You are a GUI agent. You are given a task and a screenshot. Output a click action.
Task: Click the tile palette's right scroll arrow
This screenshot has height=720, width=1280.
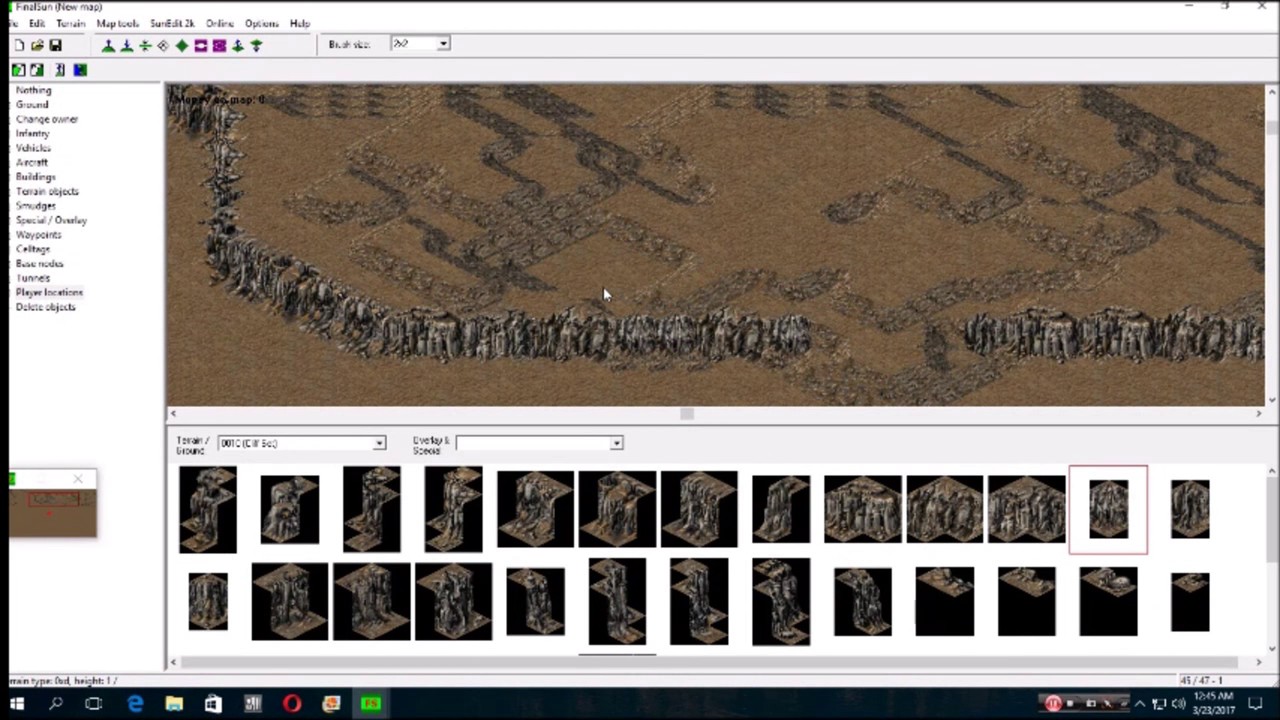point(1258,661)
